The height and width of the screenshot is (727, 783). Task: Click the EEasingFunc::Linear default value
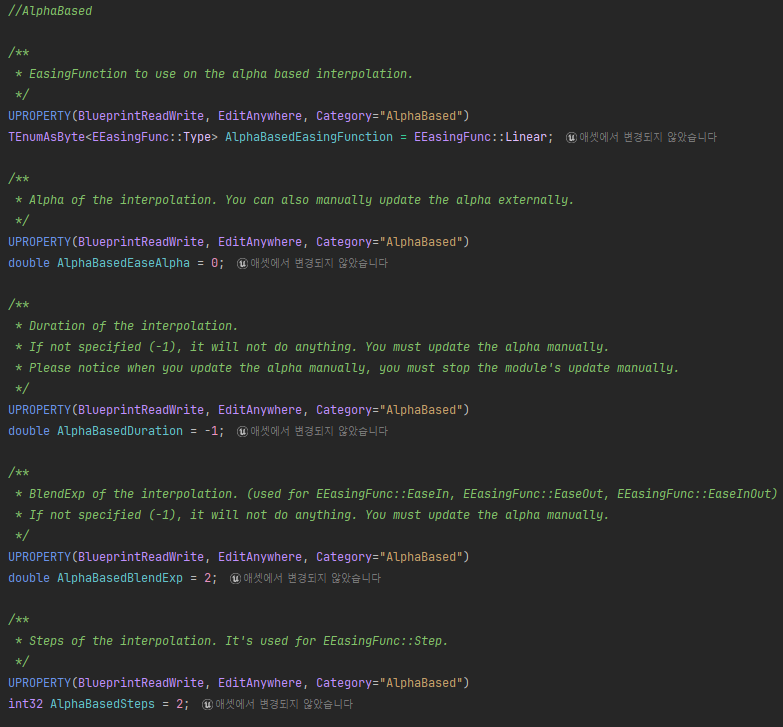pos(479,137)
